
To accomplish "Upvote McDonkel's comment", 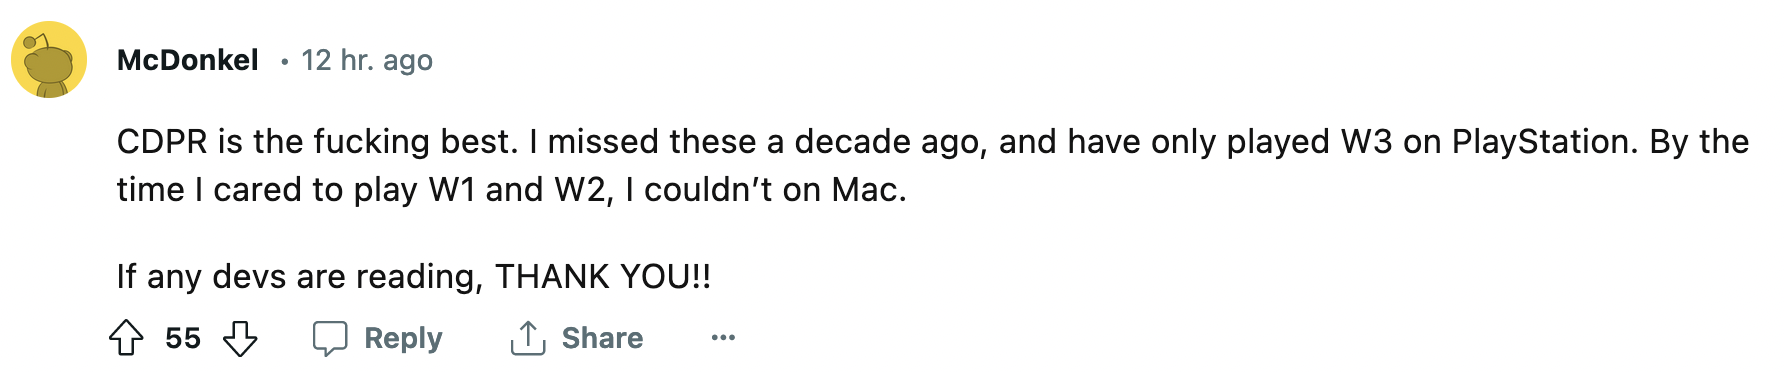I will pyautogui.click(x=126, y=338).
